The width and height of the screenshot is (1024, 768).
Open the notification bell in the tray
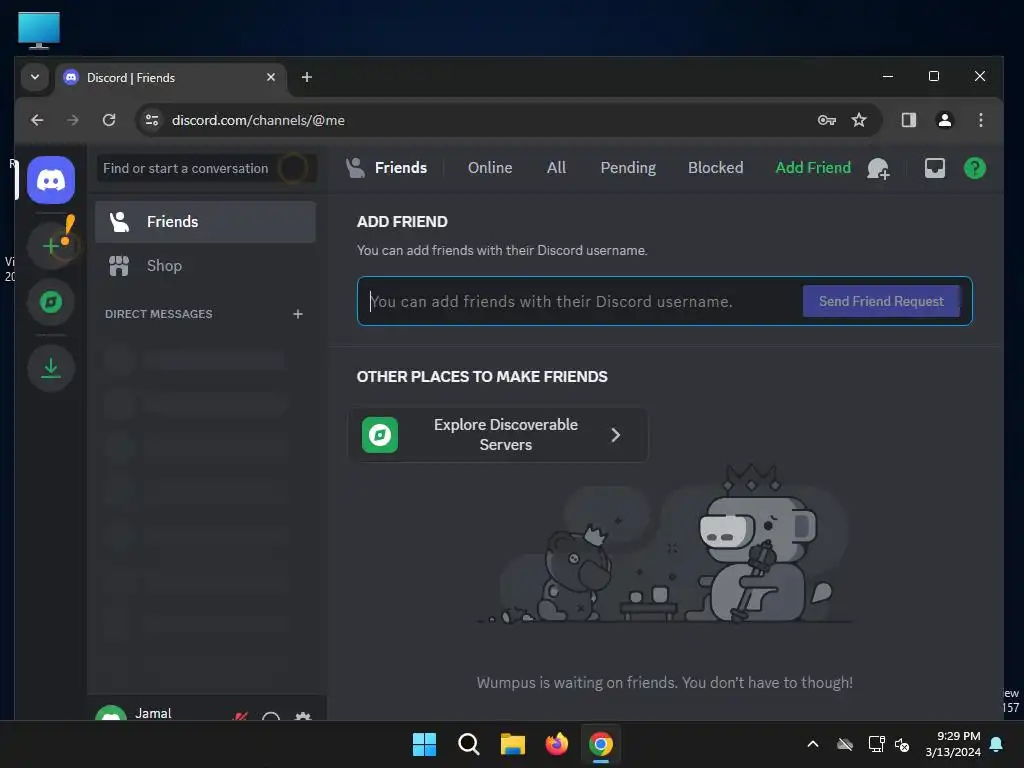[997, 744]
